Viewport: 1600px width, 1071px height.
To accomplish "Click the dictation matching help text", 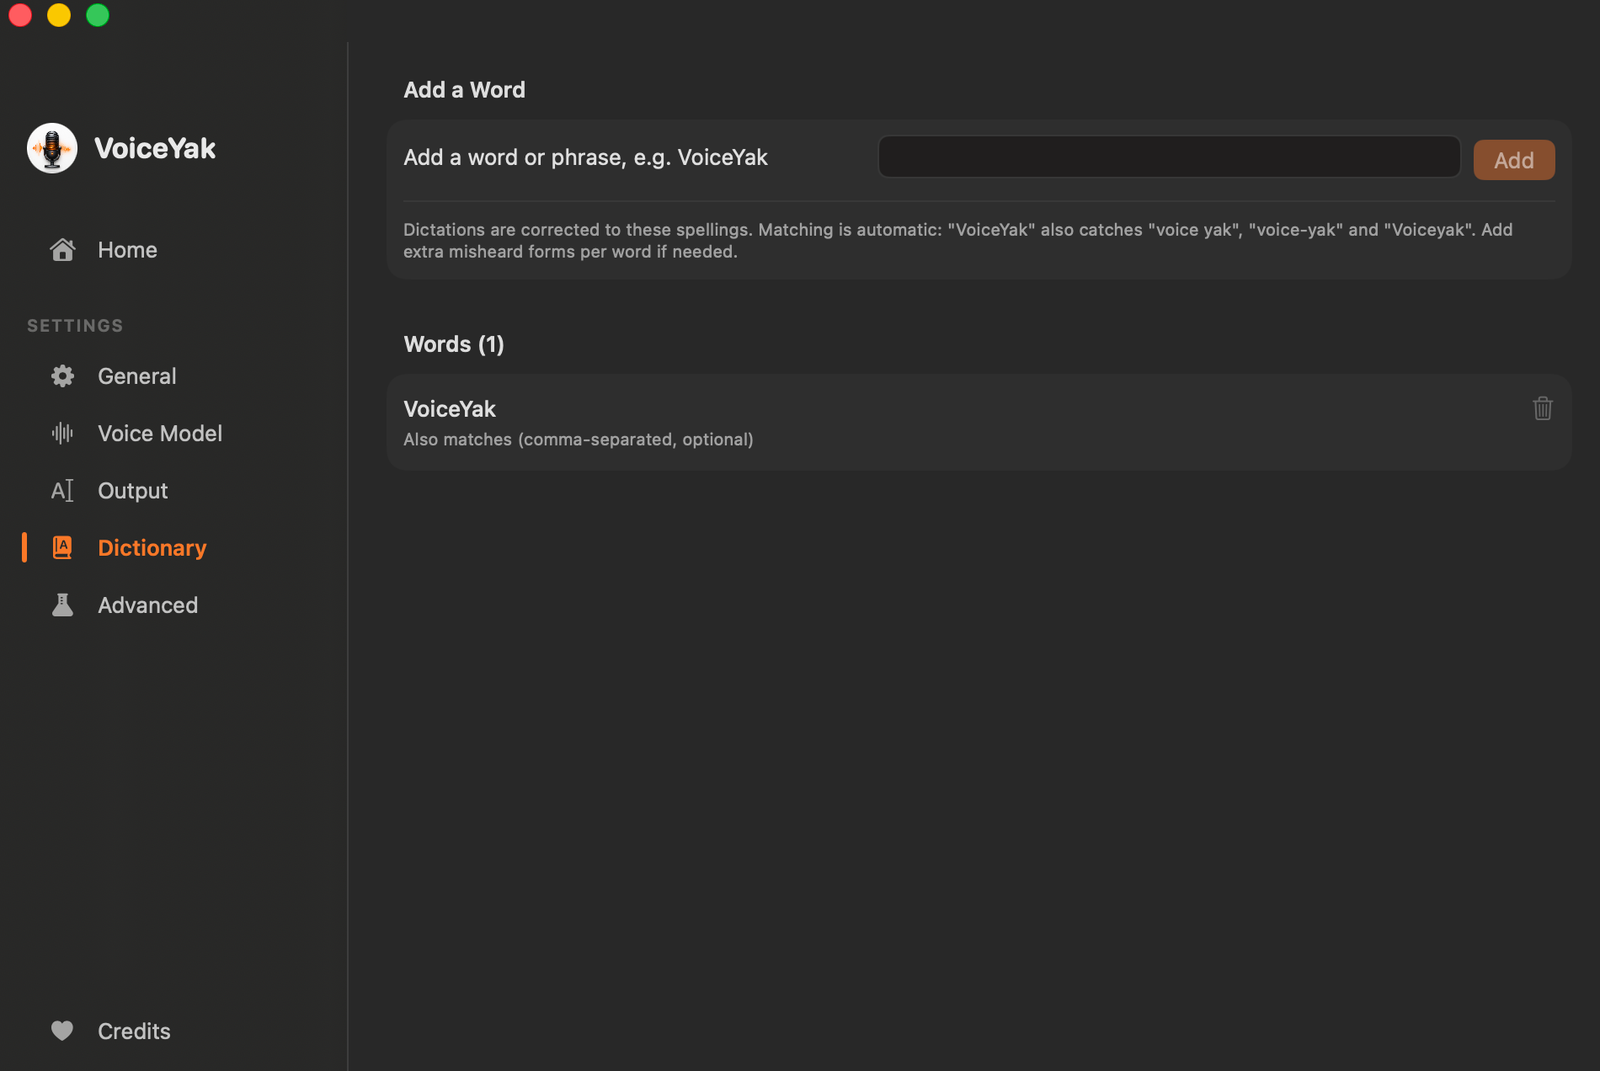I will tap(958, 240).
